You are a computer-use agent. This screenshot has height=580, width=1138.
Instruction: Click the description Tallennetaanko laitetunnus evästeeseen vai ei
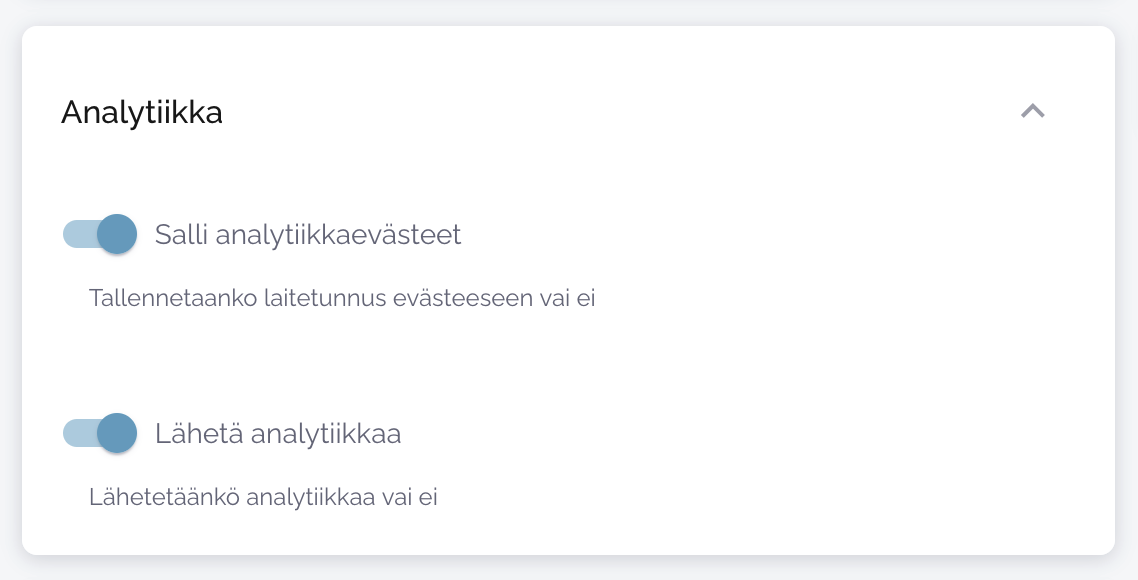(342, 298)
